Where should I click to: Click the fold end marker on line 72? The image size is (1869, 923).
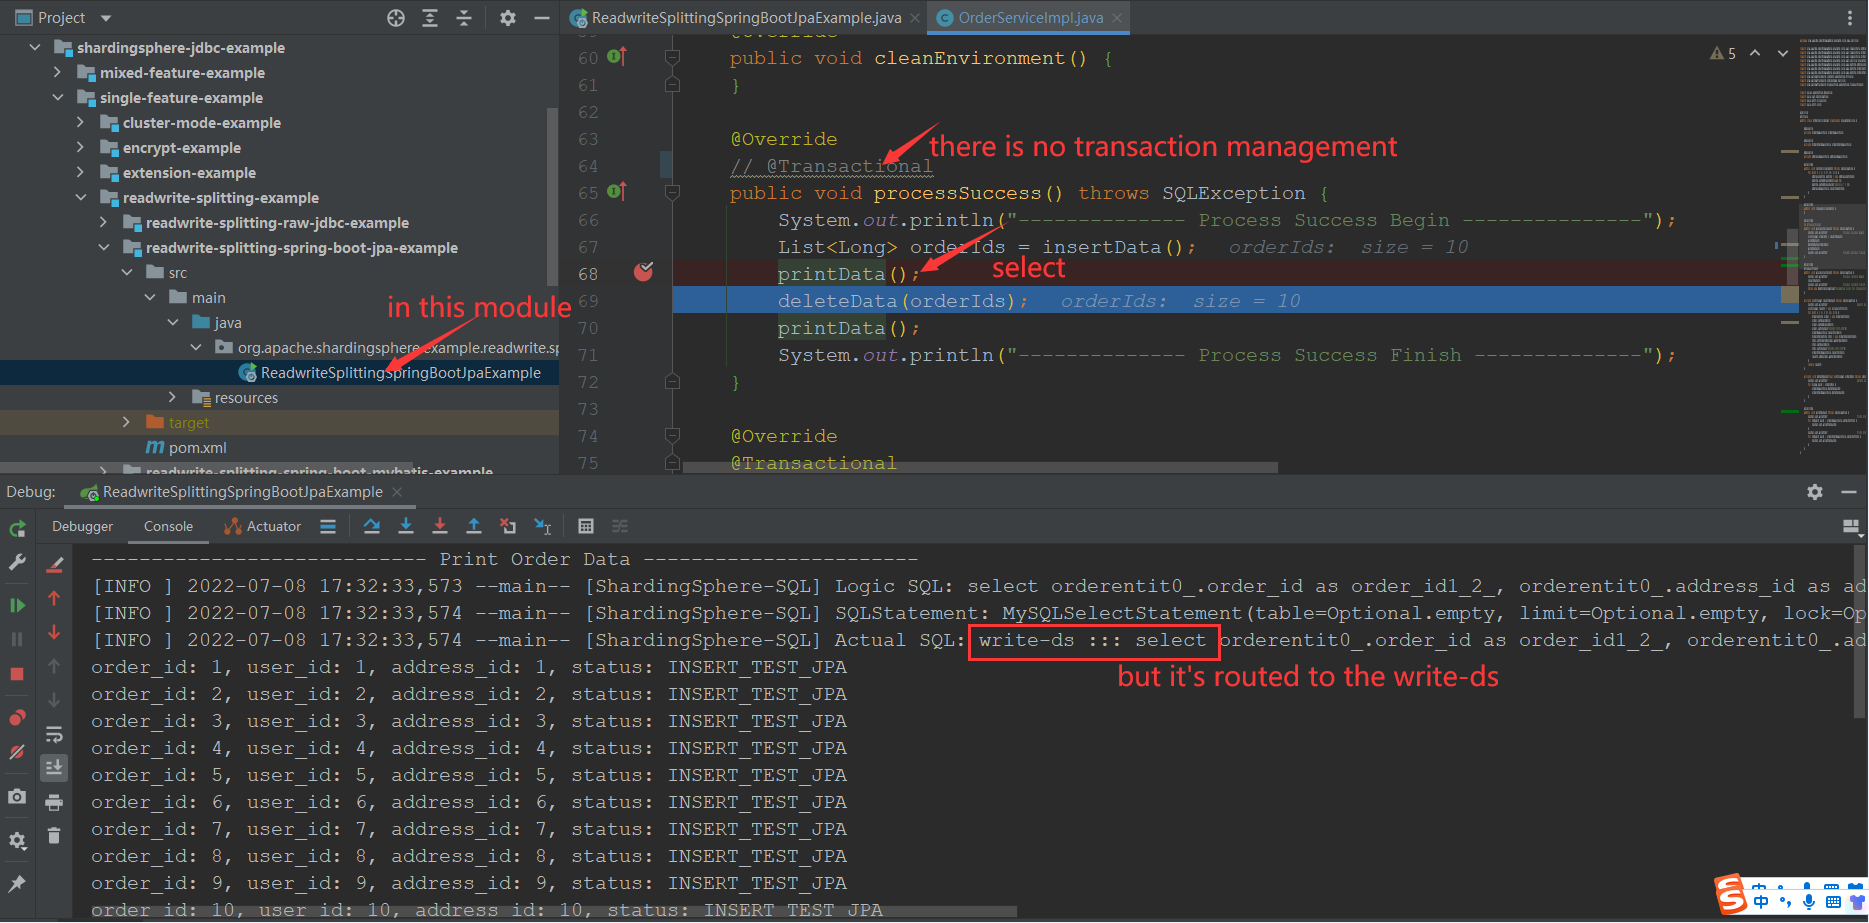click(672, 381)
